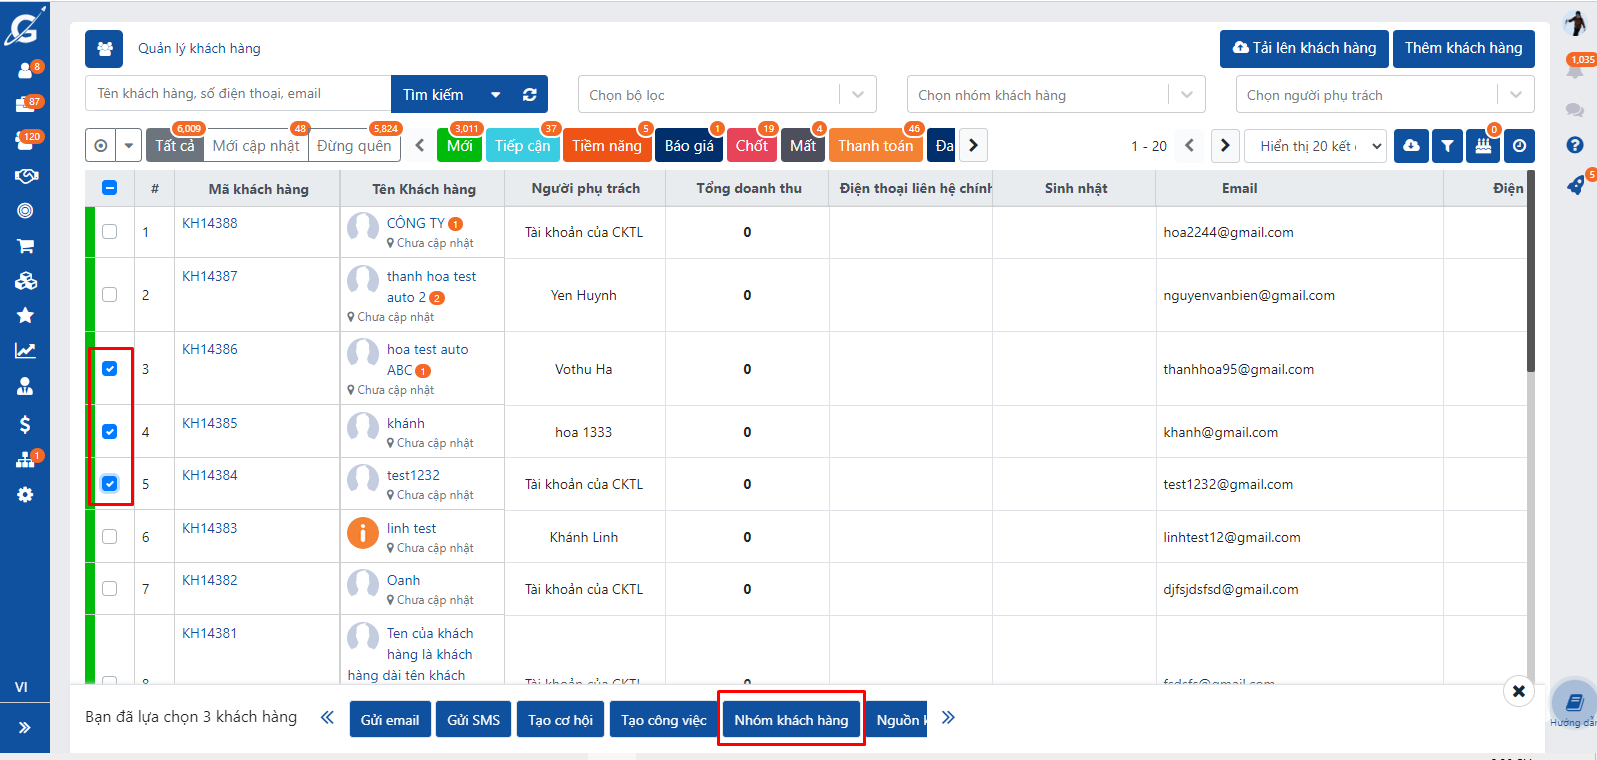1597x760 pixels.
Task: Tick the checkbox for row KH14388
Action: (x=110, y=232)
